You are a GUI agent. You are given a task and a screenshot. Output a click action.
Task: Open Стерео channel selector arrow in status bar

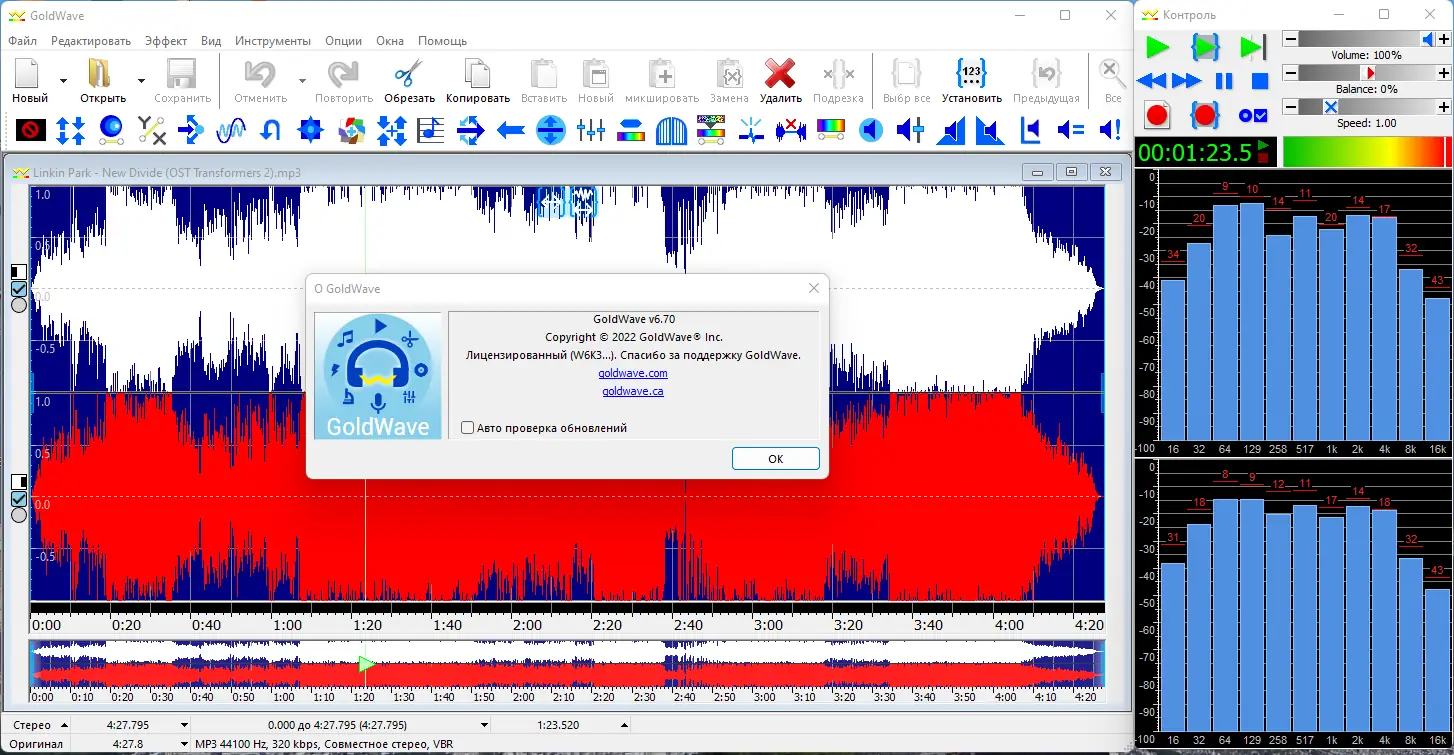(63, 725)
